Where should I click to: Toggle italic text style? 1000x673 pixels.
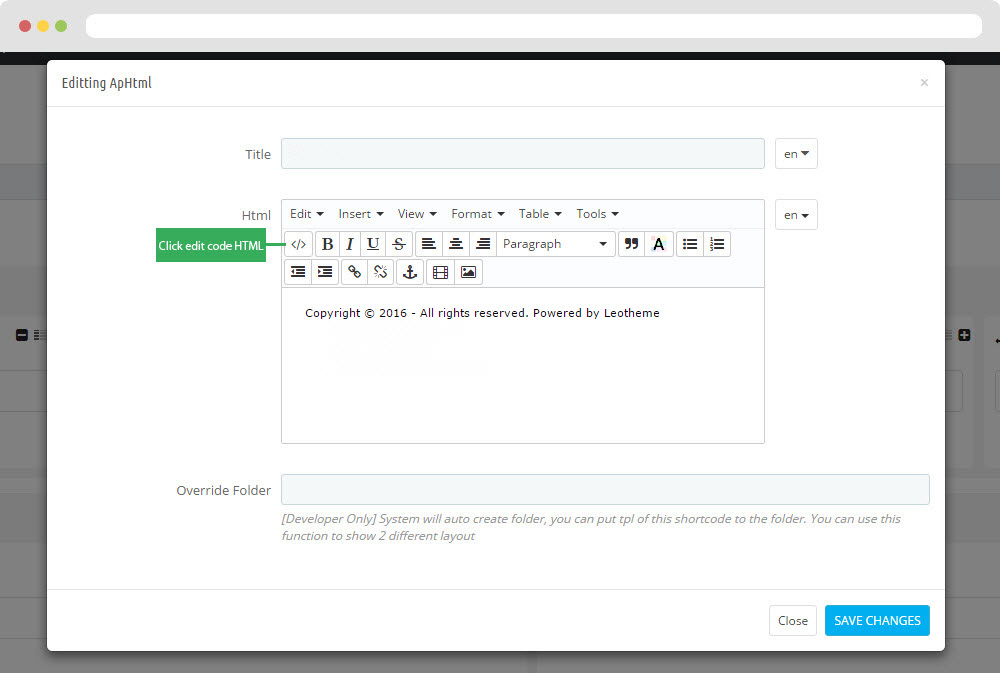coord(349,244)
